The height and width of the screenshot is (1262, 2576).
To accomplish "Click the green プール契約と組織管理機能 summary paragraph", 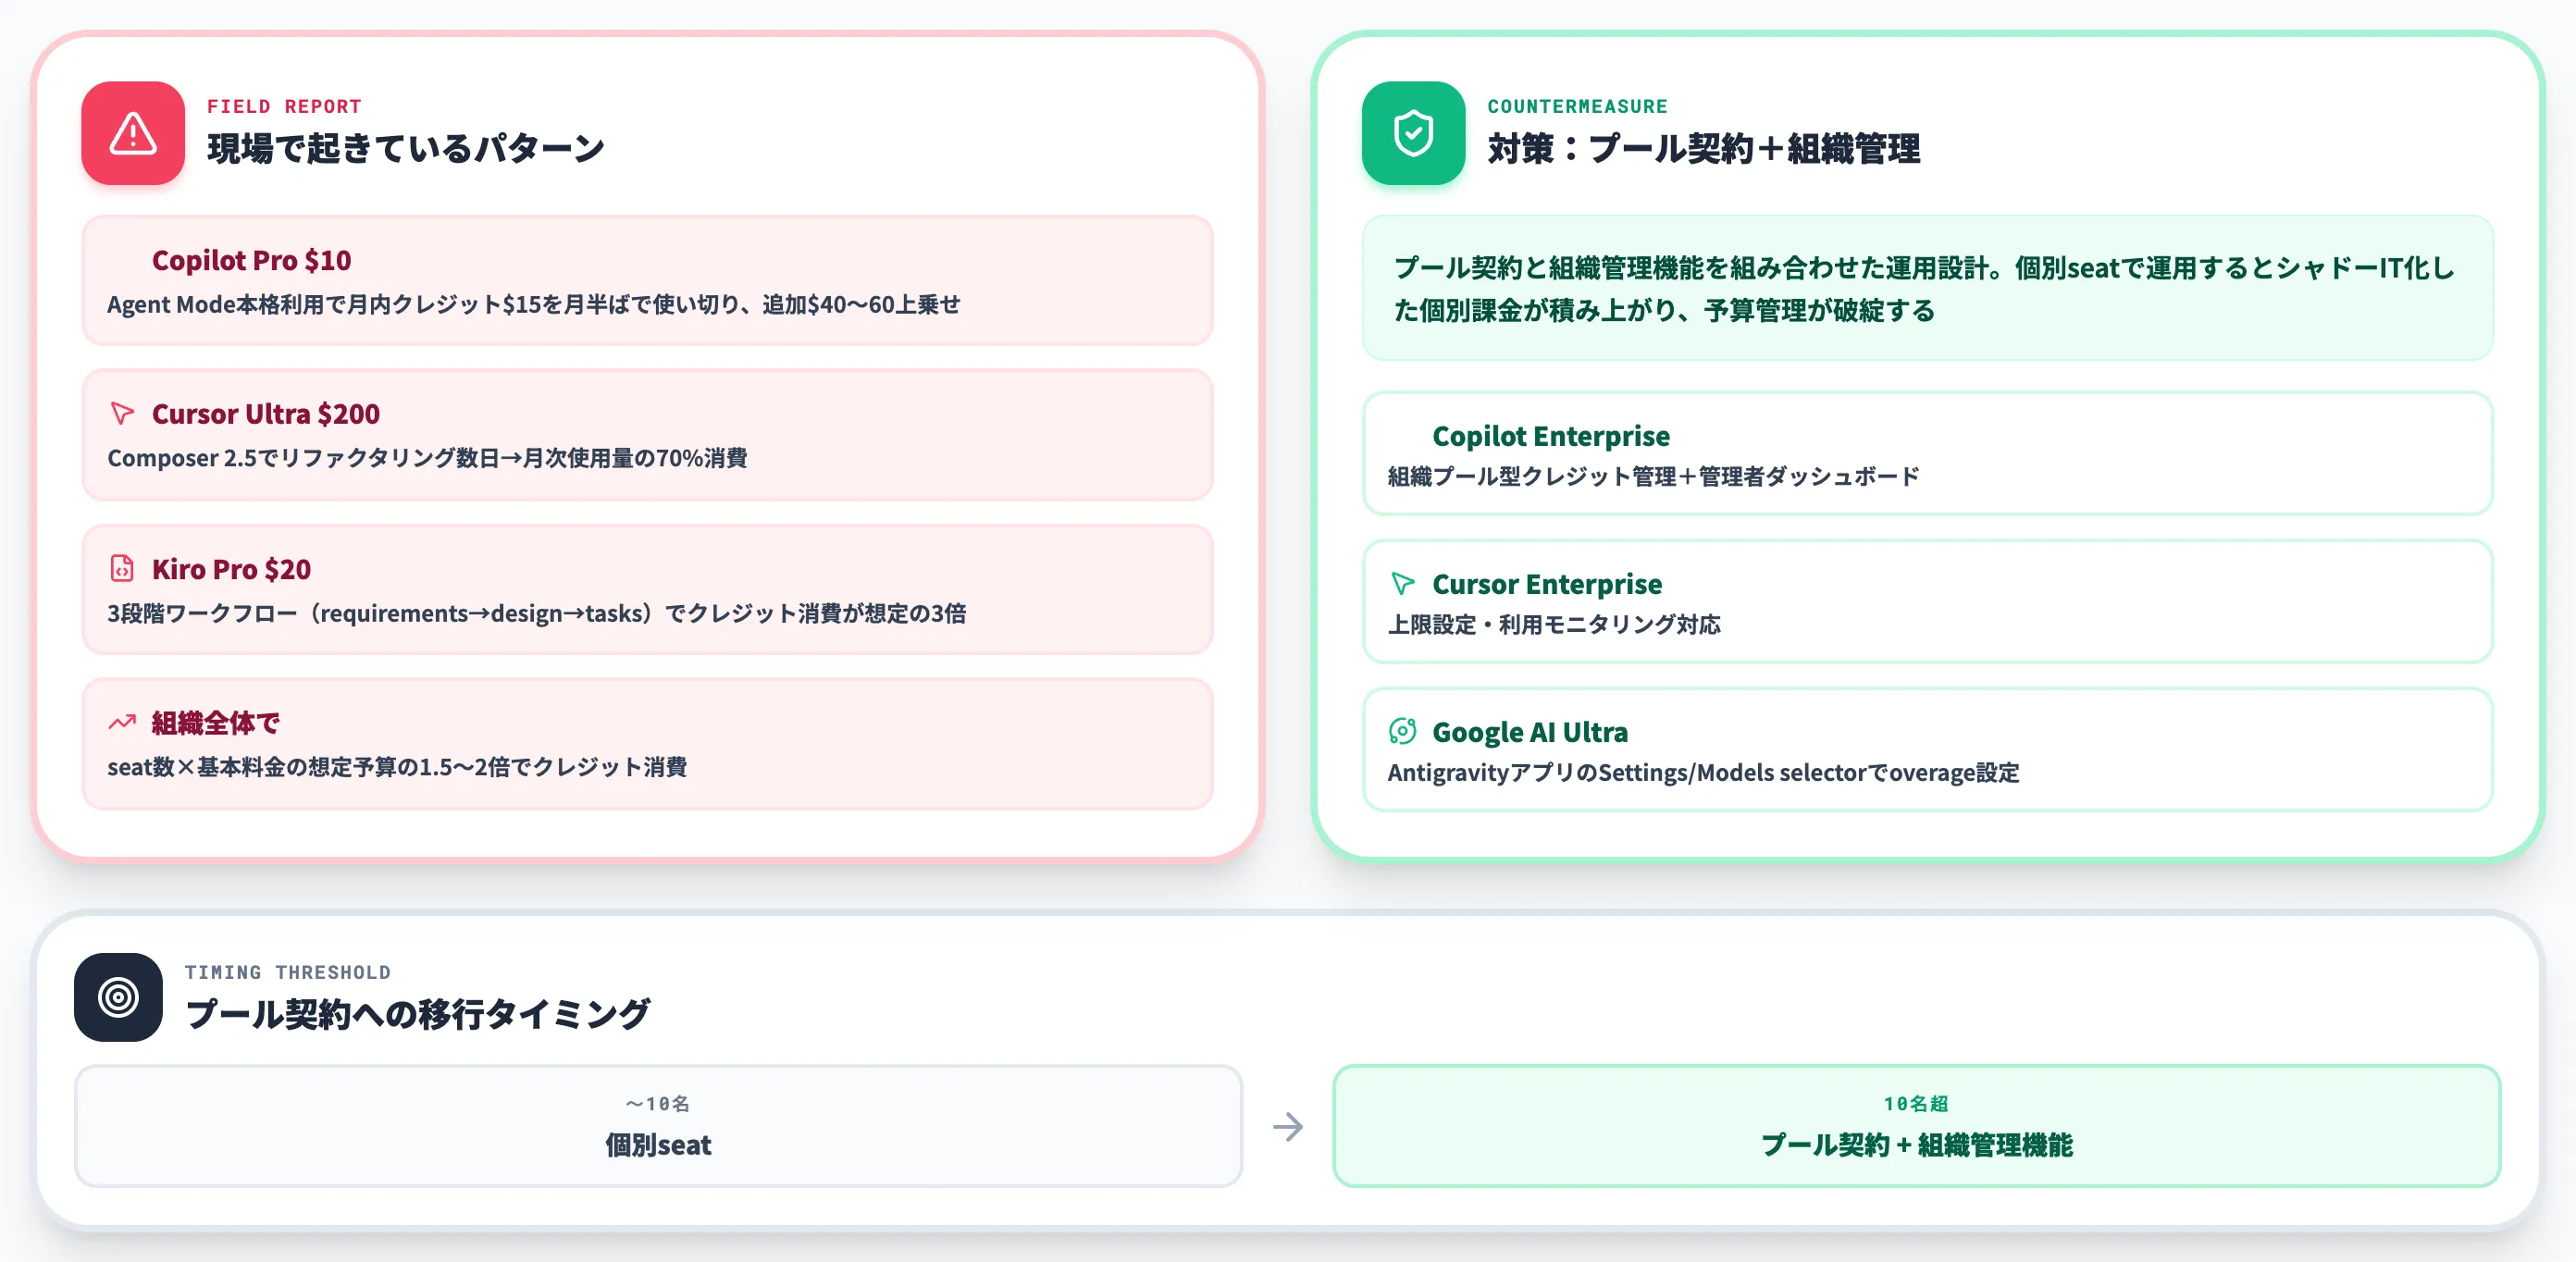I will [1926, 289].
